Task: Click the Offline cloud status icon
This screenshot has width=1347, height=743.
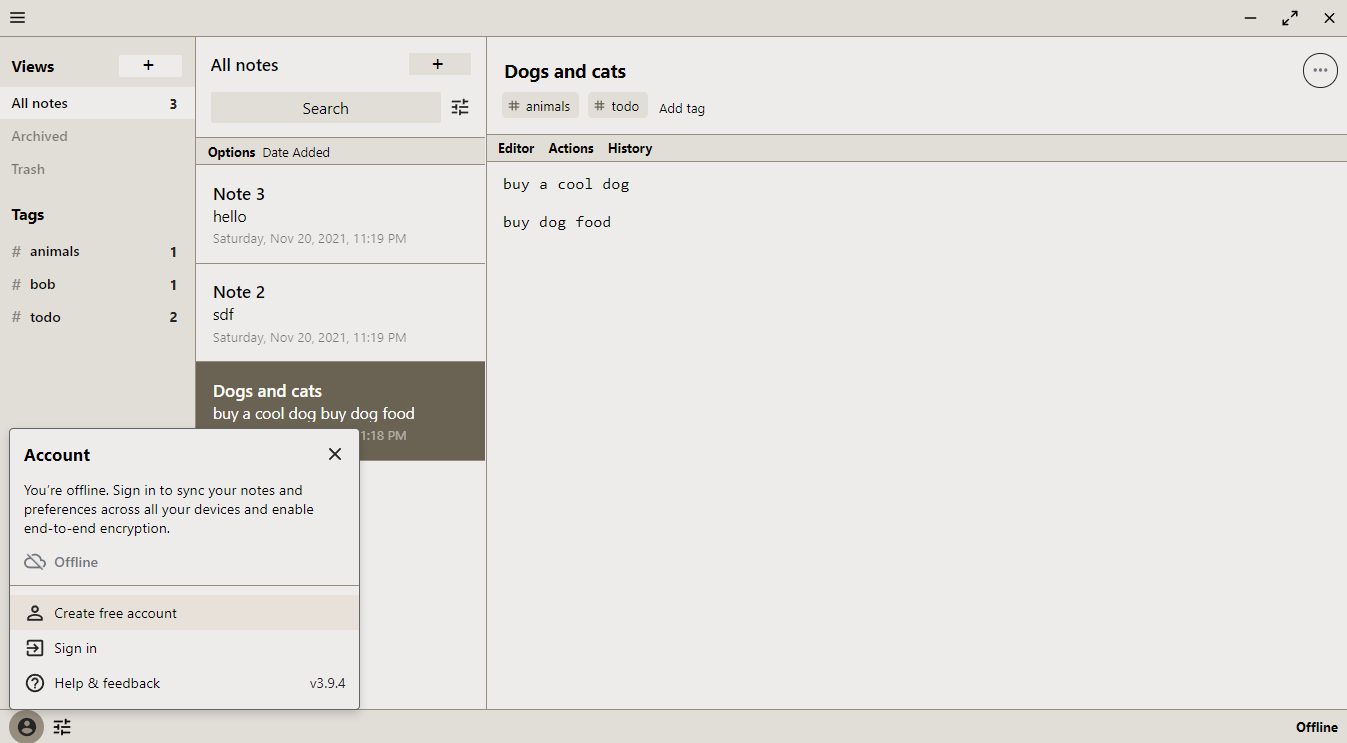Action: [35, 562]
